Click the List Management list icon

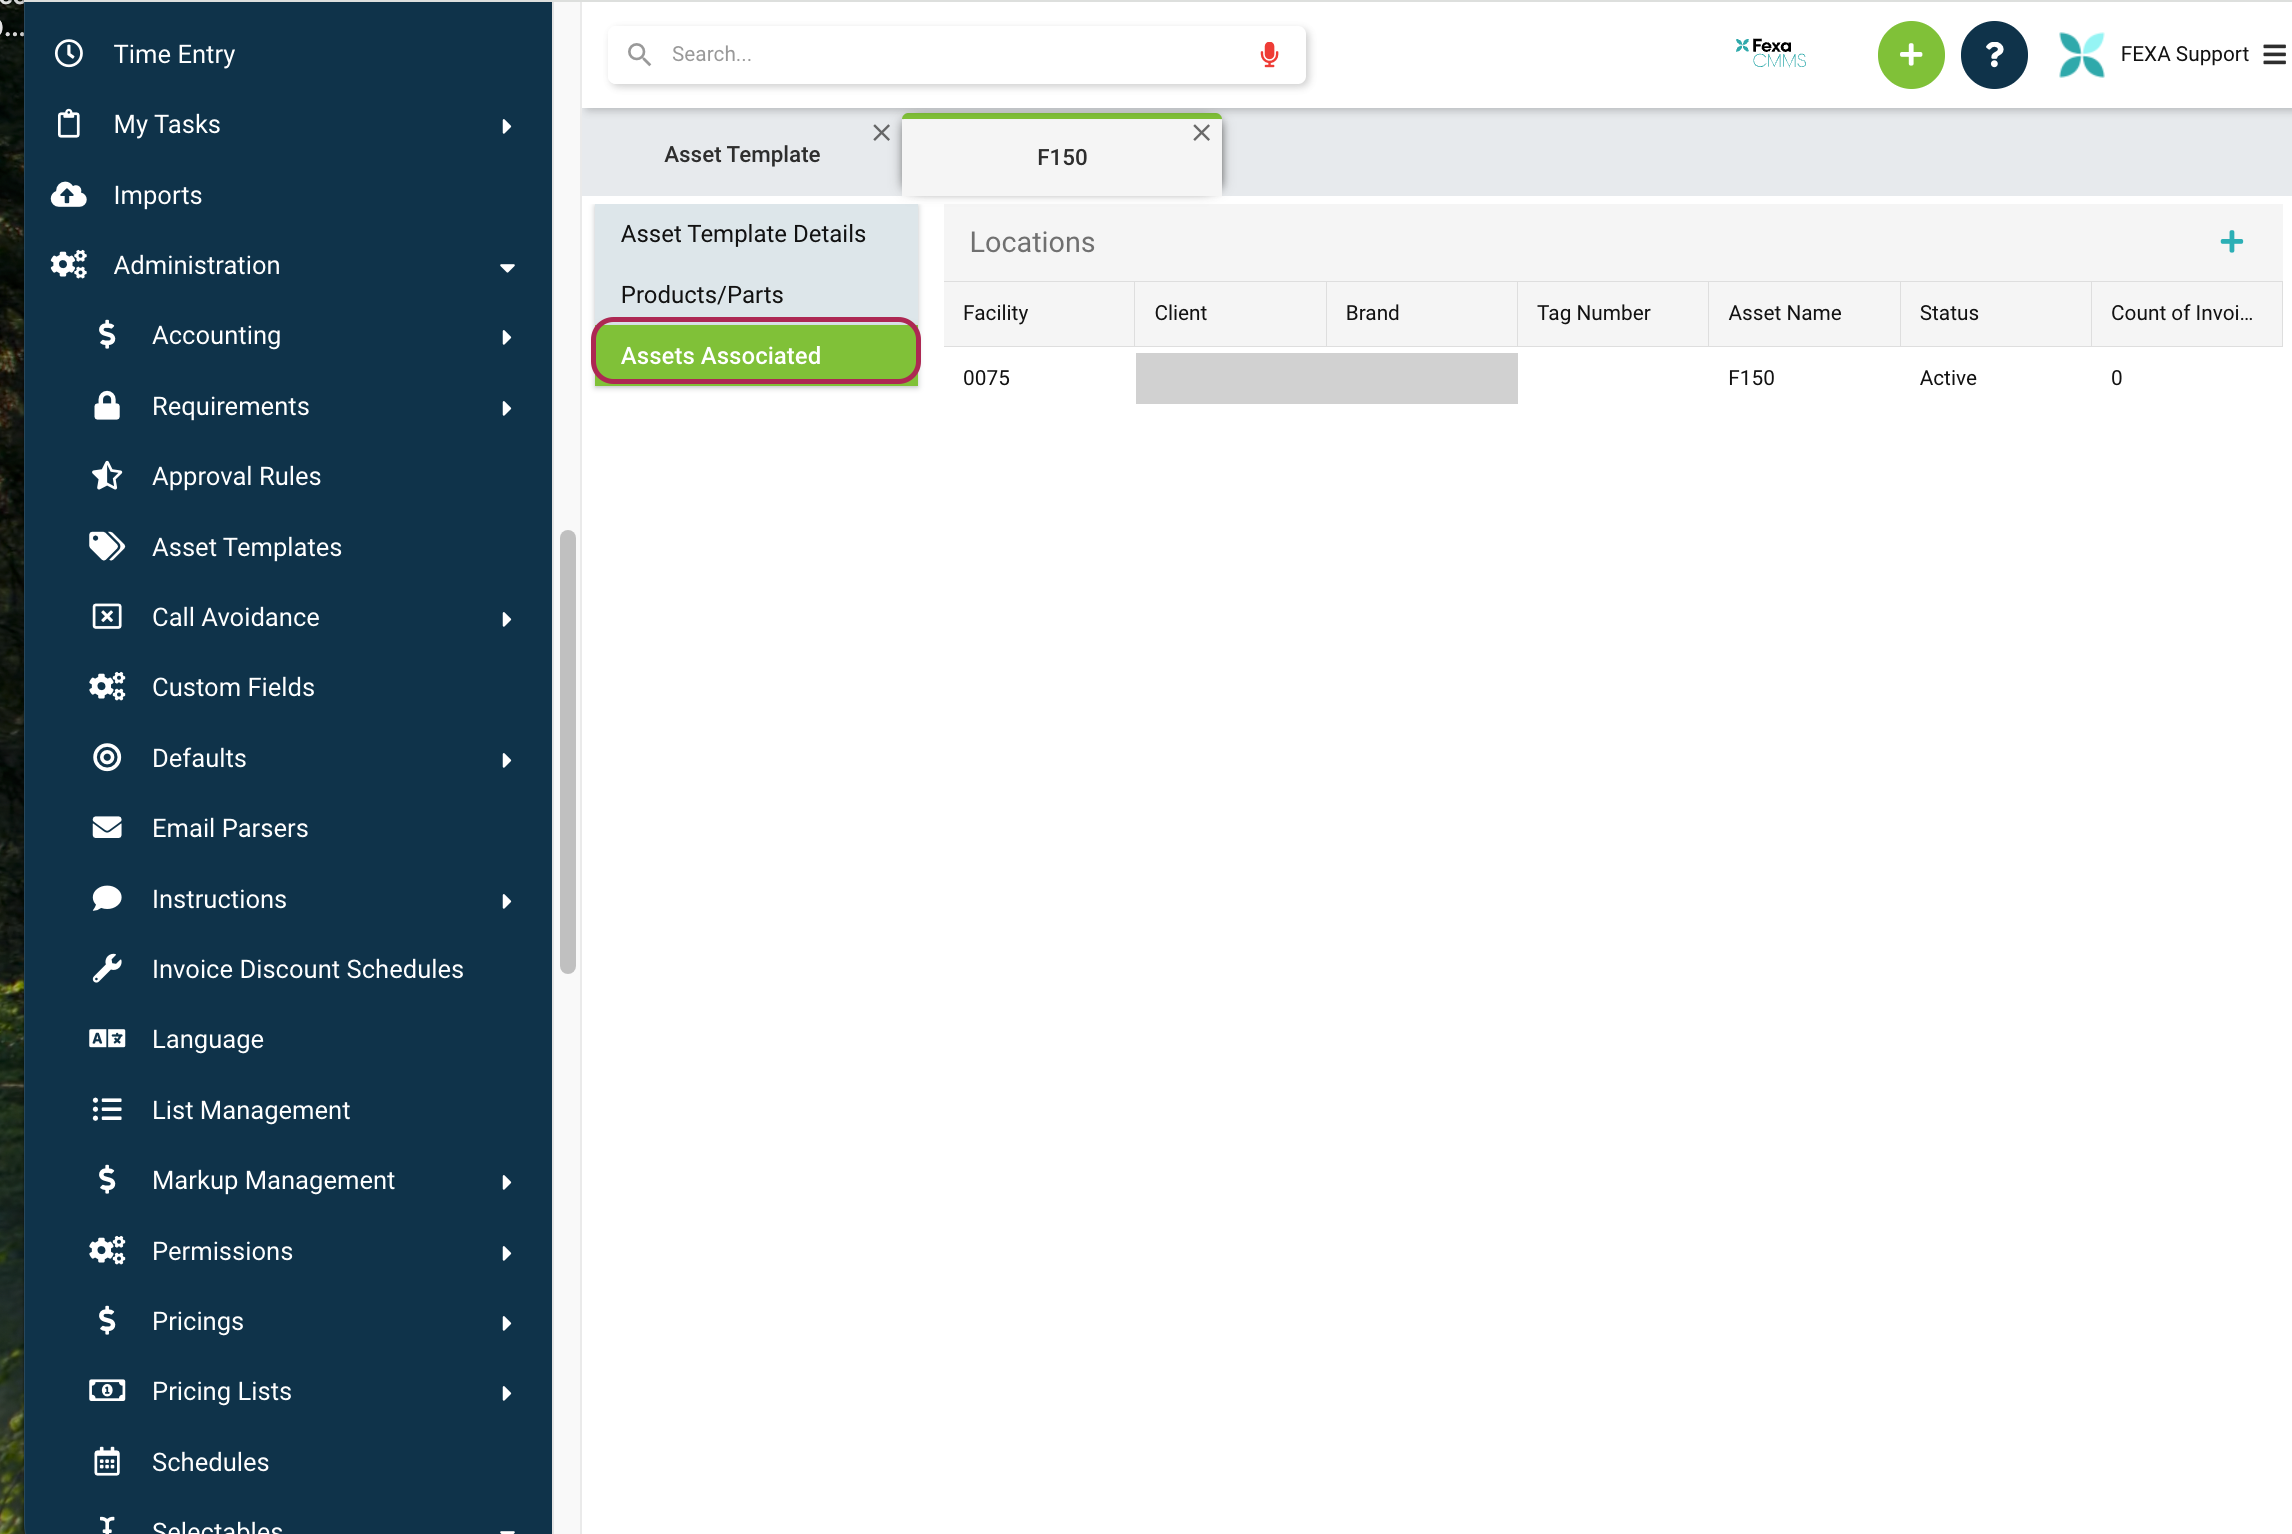pos(107,1110)
